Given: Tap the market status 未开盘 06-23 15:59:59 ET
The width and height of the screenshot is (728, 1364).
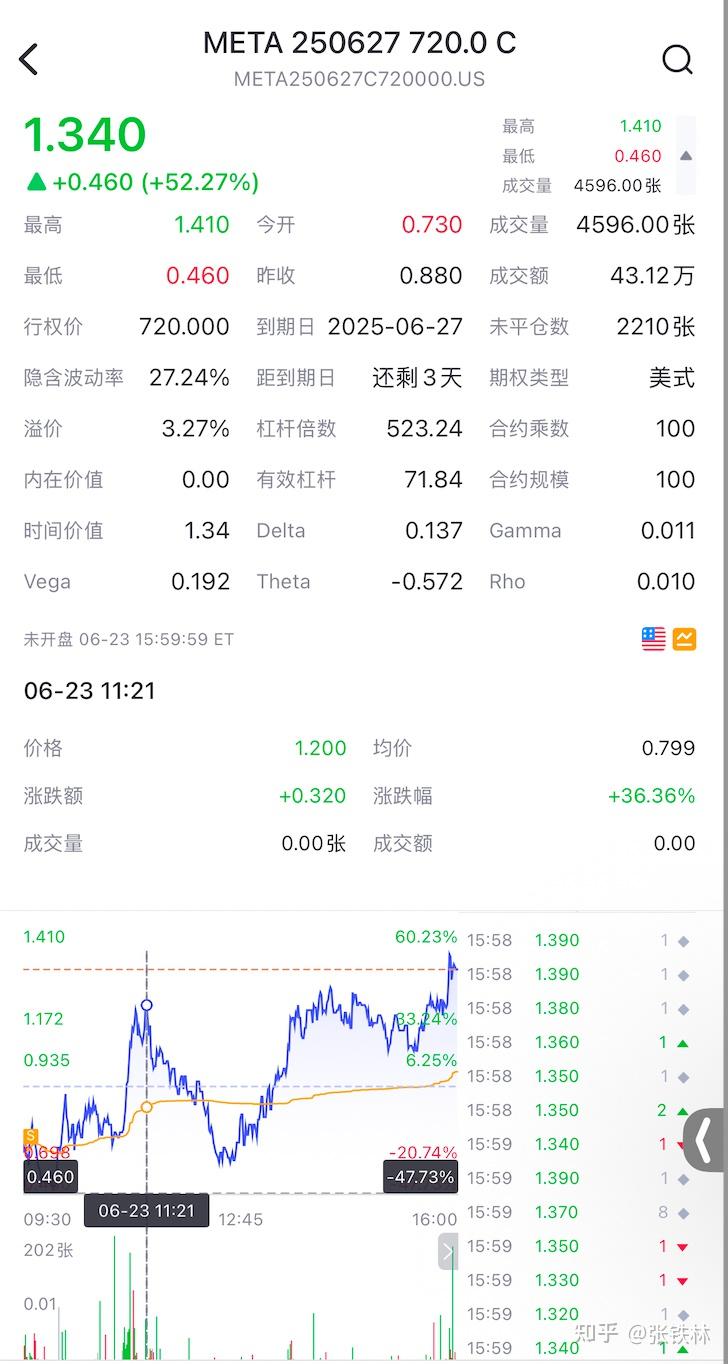Looking at the screenshot, I should (x=129, y=639).
